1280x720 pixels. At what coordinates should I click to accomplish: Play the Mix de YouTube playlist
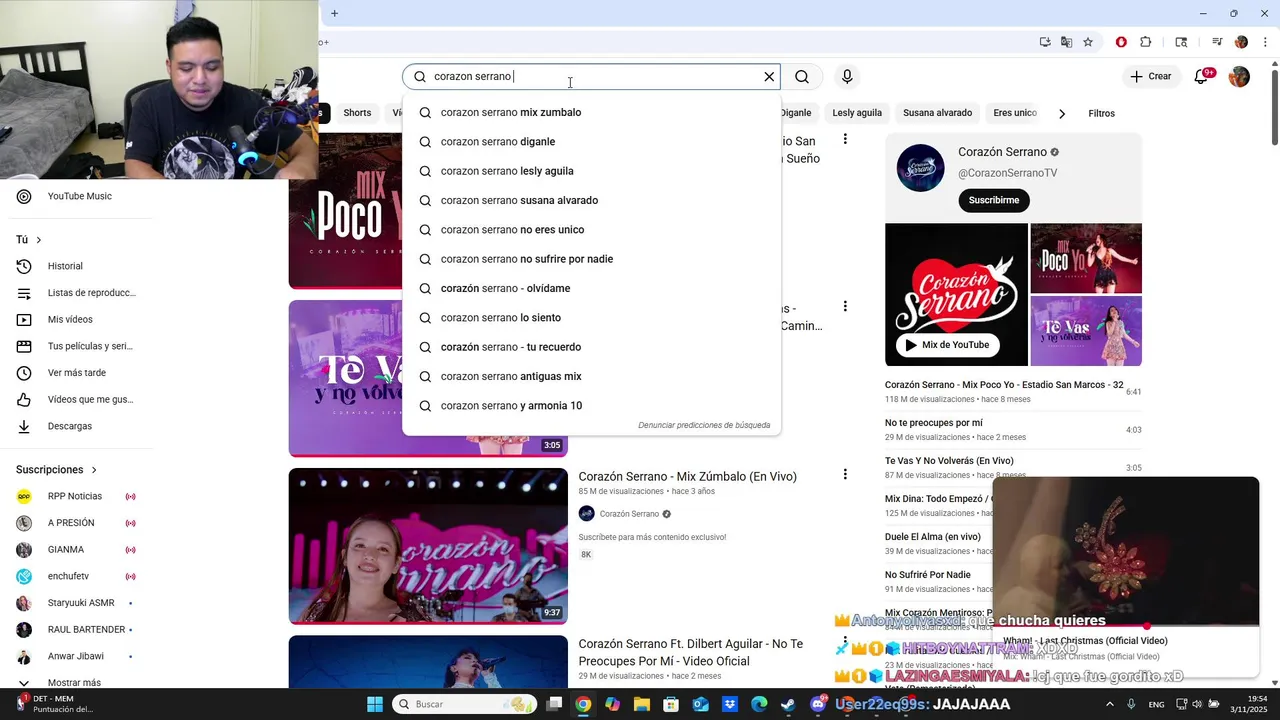click(947, 345)
